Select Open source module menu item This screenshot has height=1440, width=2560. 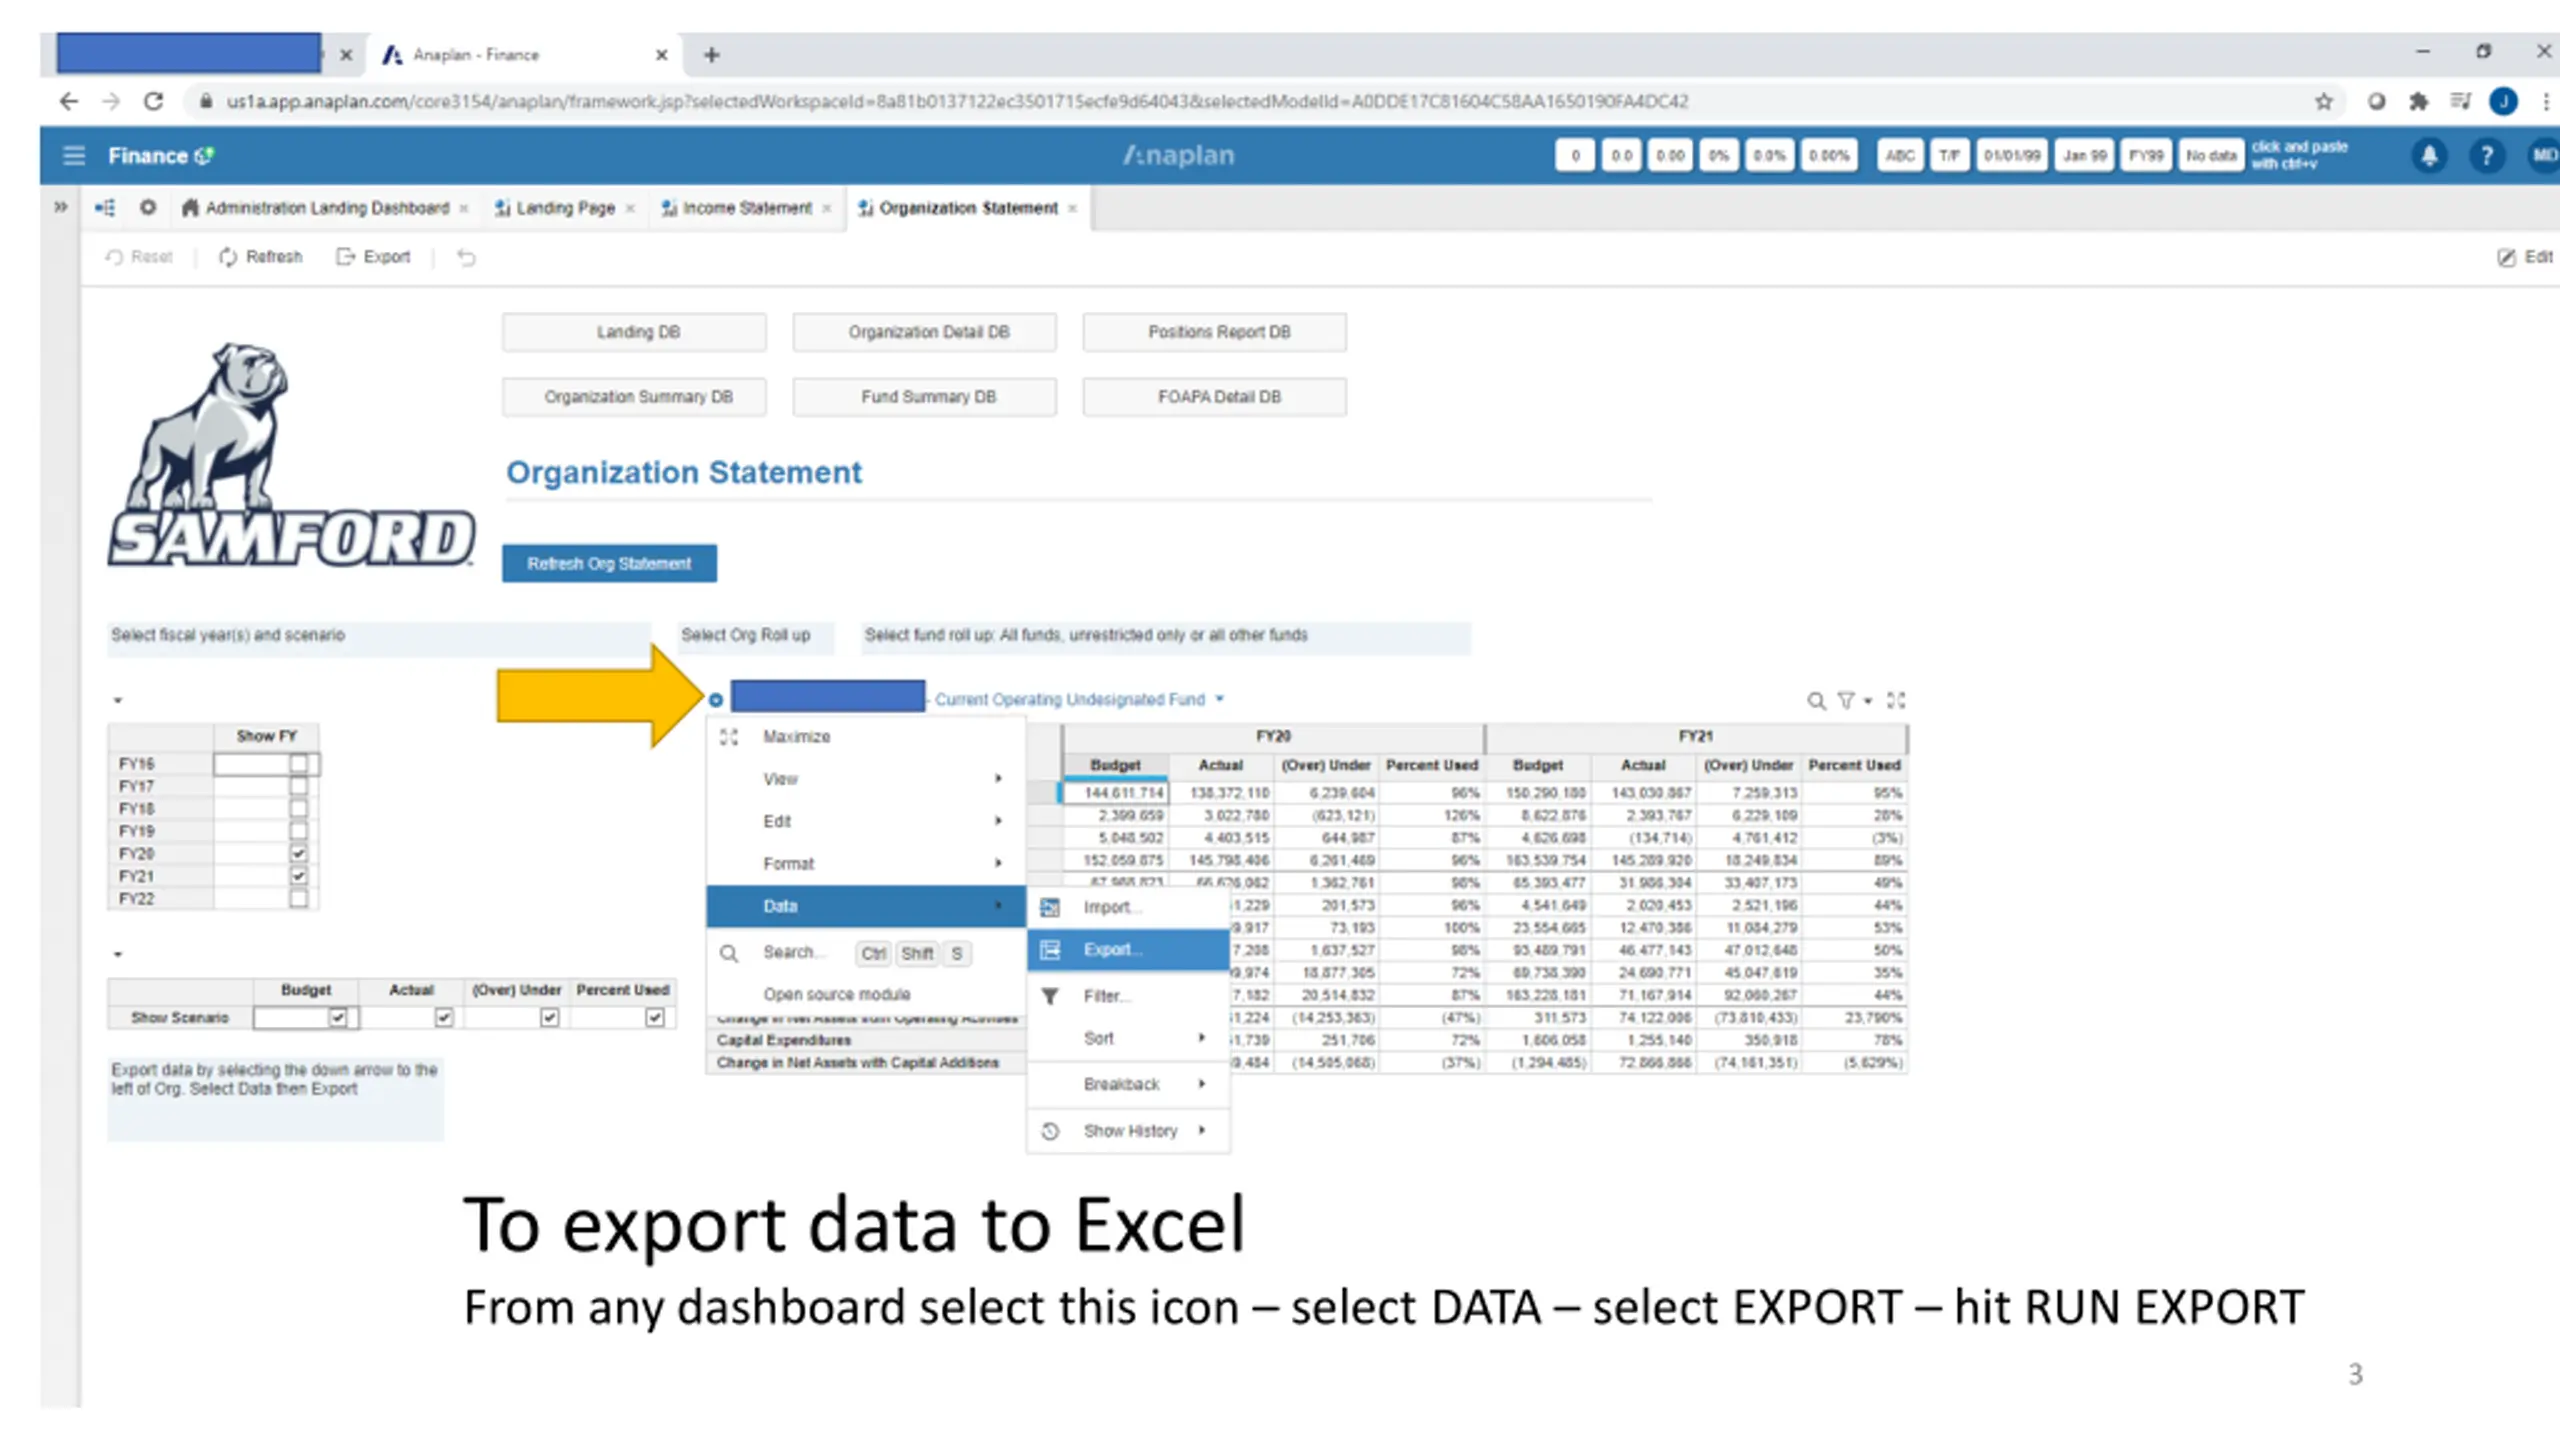[866, 995]
